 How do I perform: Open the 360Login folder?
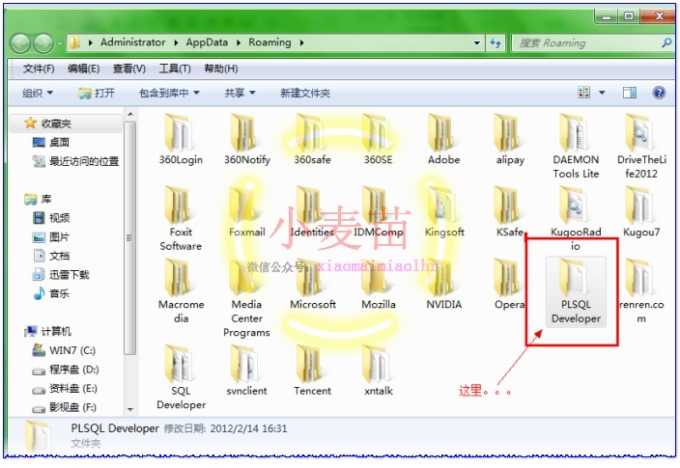tap(180, 140)
